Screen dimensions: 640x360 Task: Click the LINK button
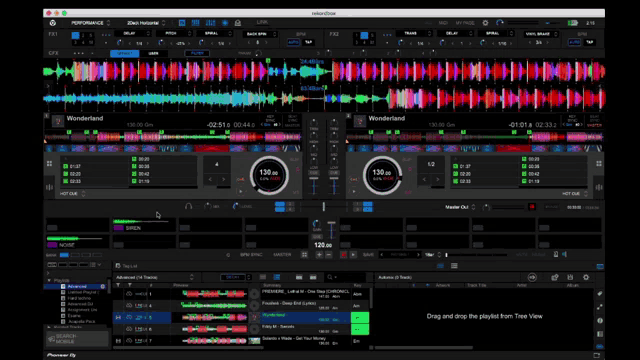click(262, 22)
